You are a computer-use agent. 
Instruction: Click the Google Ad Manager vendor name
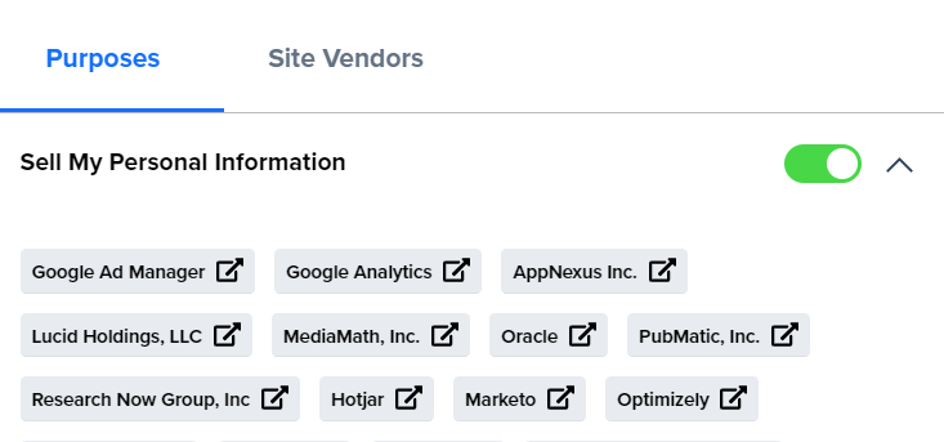[118, 272]
